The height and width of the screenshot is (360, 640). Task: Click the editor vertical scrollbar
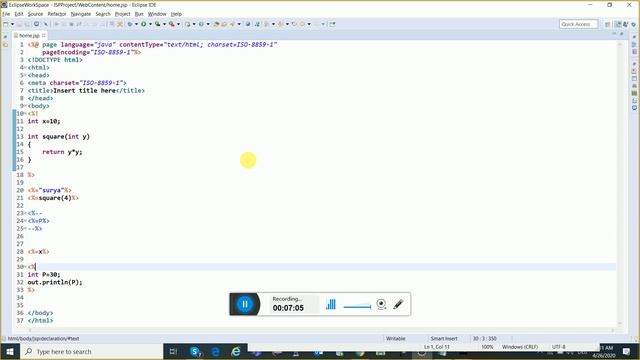[x=620, y=184]
